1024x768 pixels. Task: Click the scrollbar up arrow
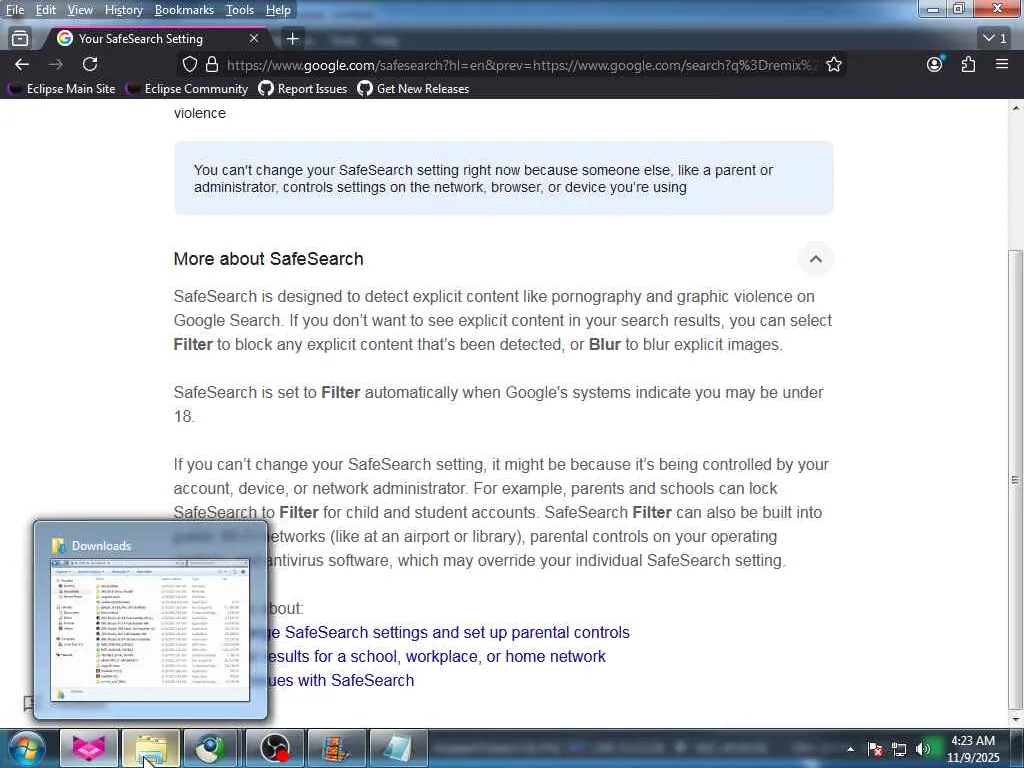tap(1015, 108)
